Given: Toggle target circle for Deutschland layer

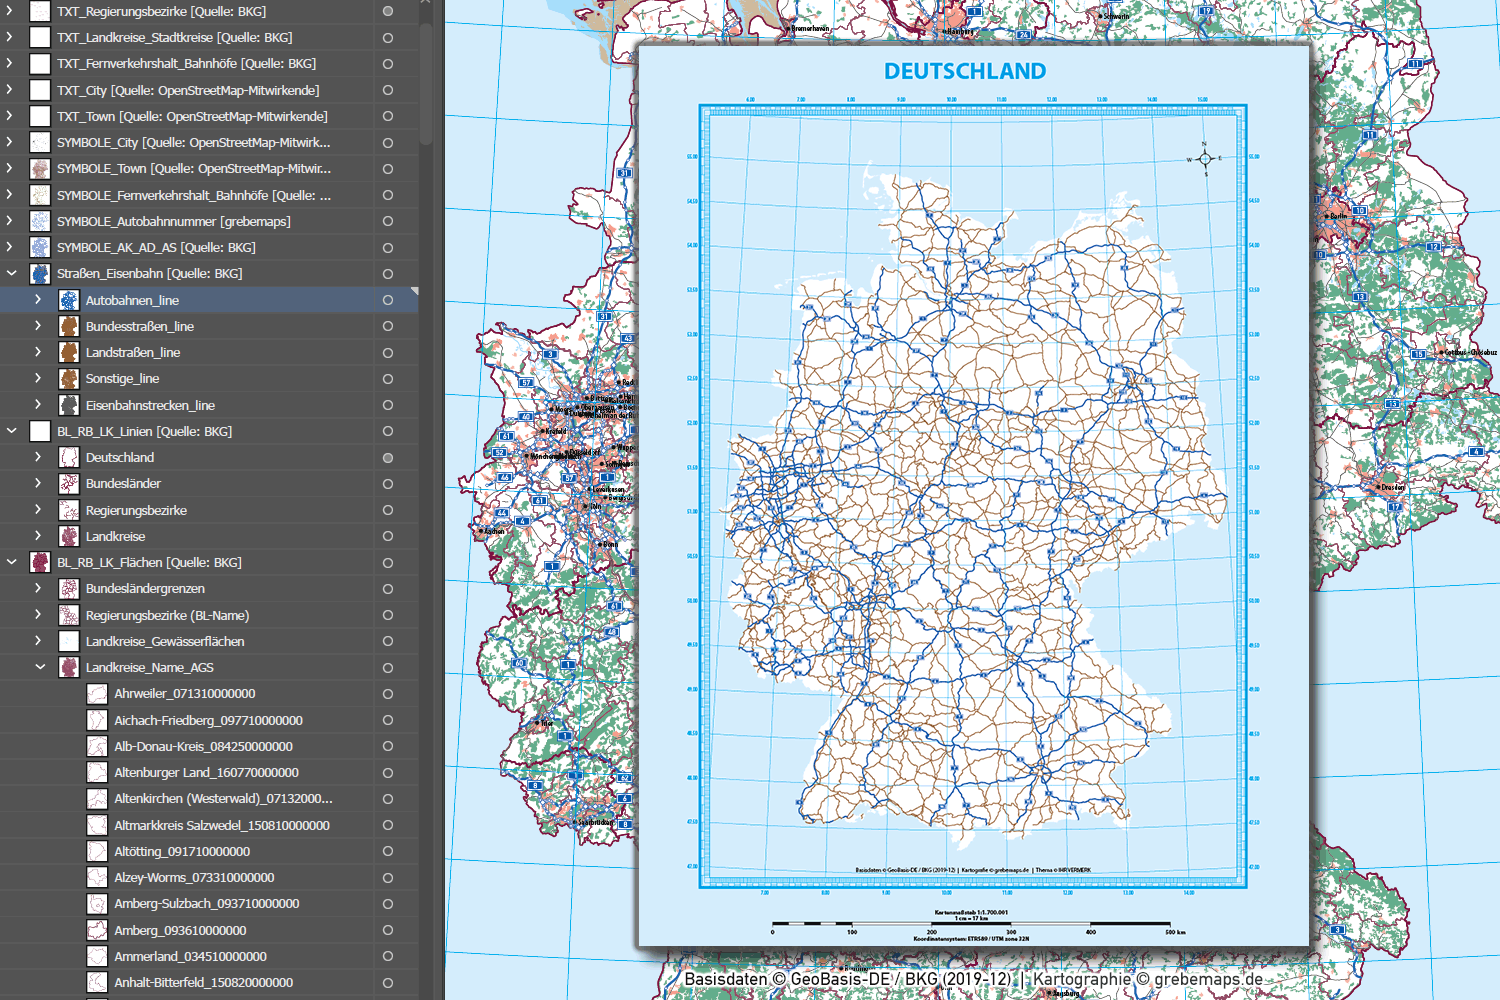Looking at the screenshot, I should [388, 458].
